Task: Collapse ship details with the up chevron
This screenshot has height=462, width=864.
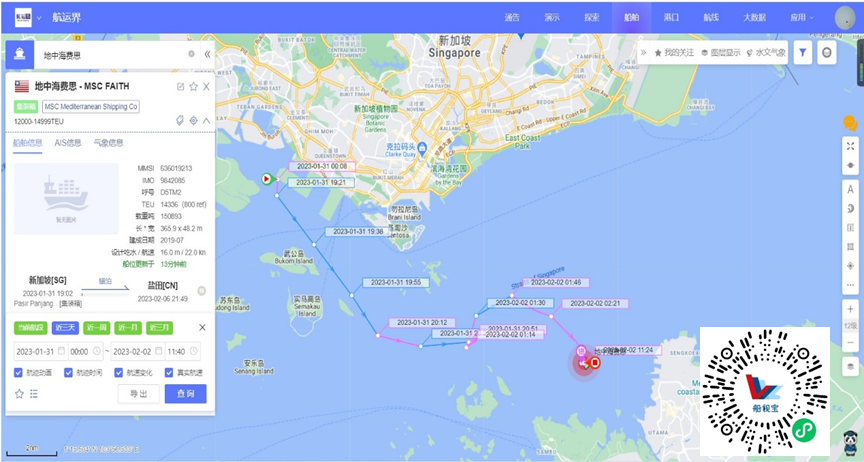Action: coord(206,121)
